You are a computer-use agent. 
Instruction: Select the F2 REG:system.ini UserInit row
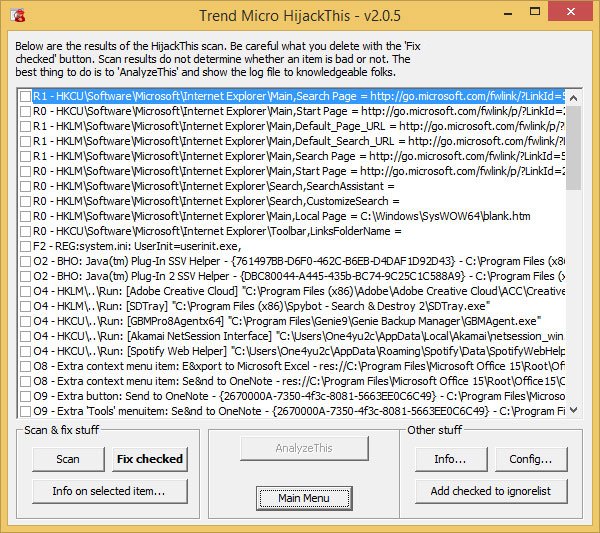[137, 246]
